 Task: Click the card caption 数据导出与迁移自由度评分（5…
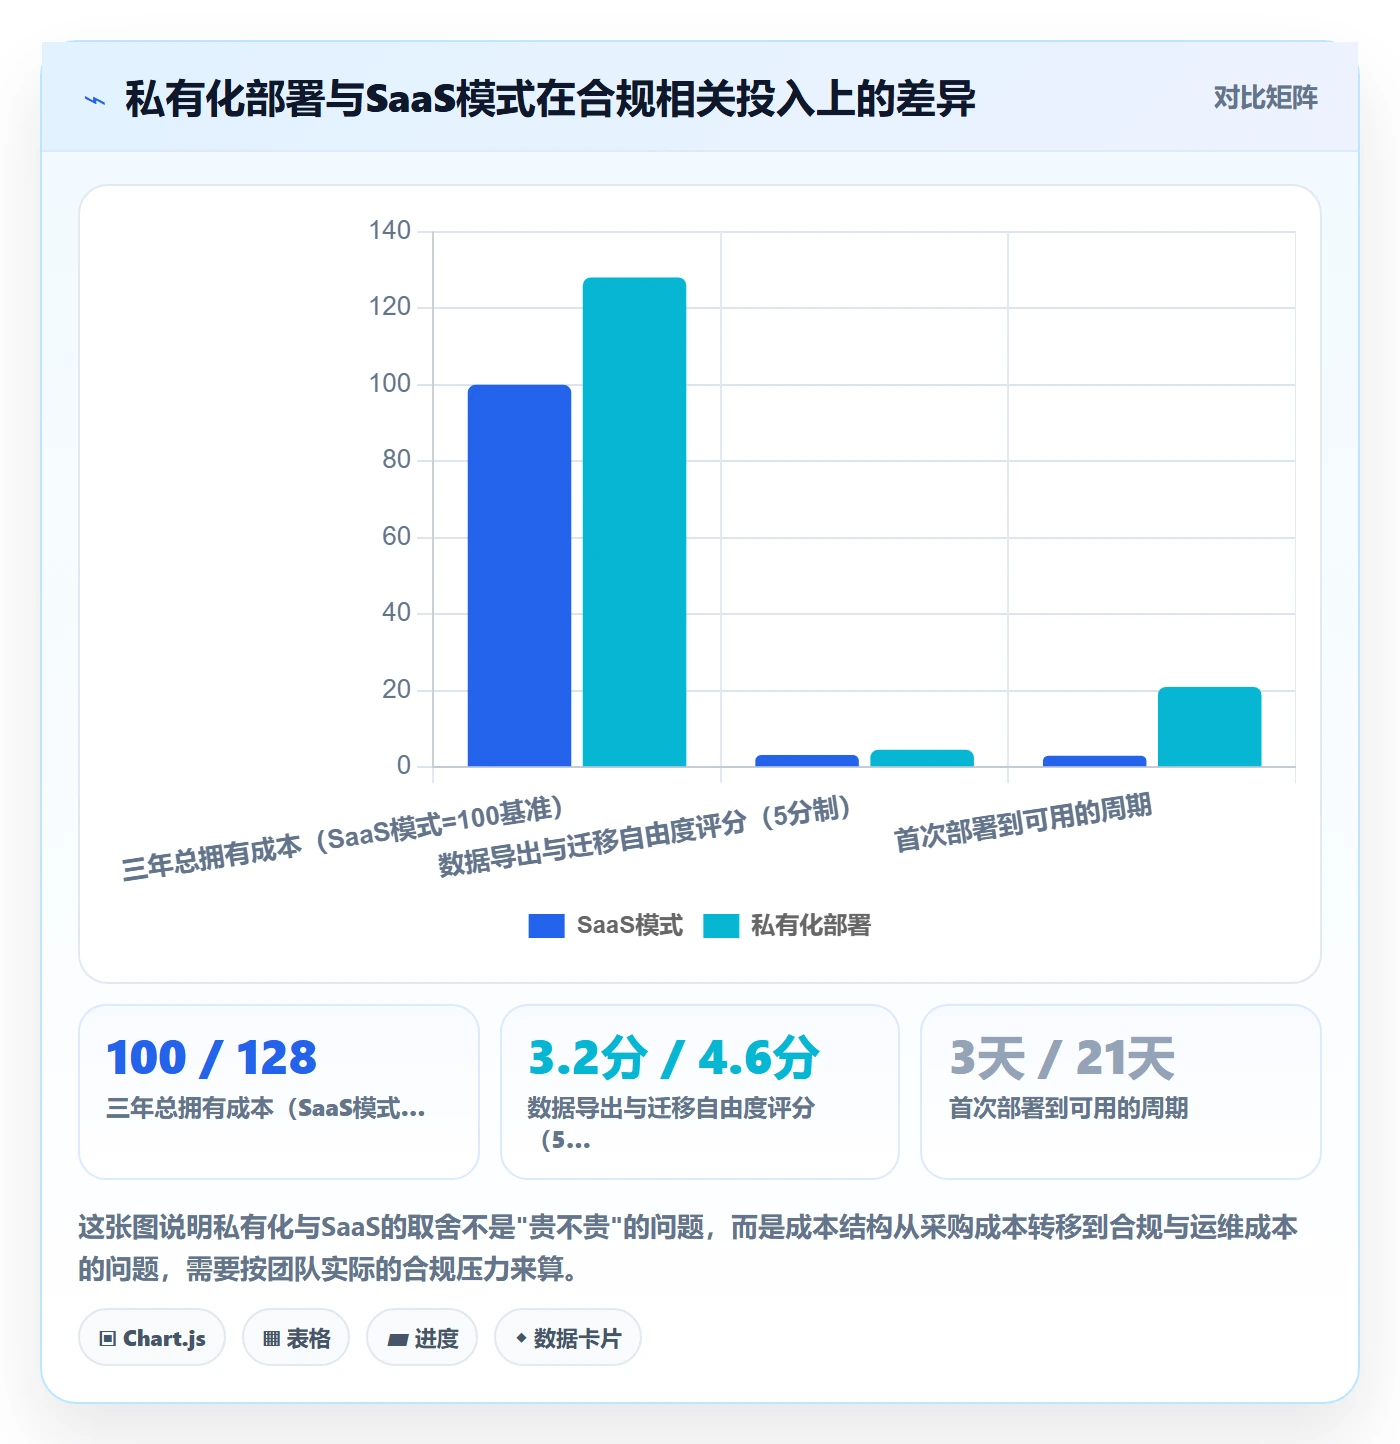[671, 1124]
